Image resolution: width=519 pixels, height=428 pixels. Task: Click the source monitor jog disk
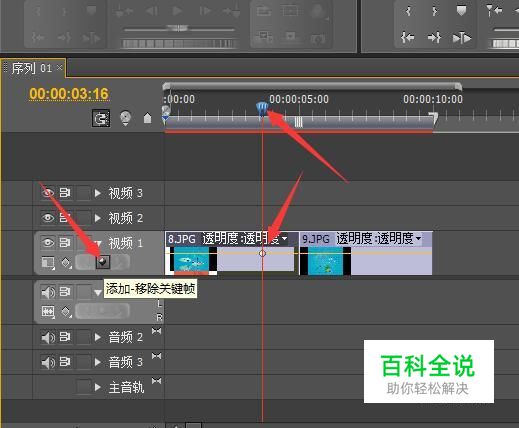[179, 43]
